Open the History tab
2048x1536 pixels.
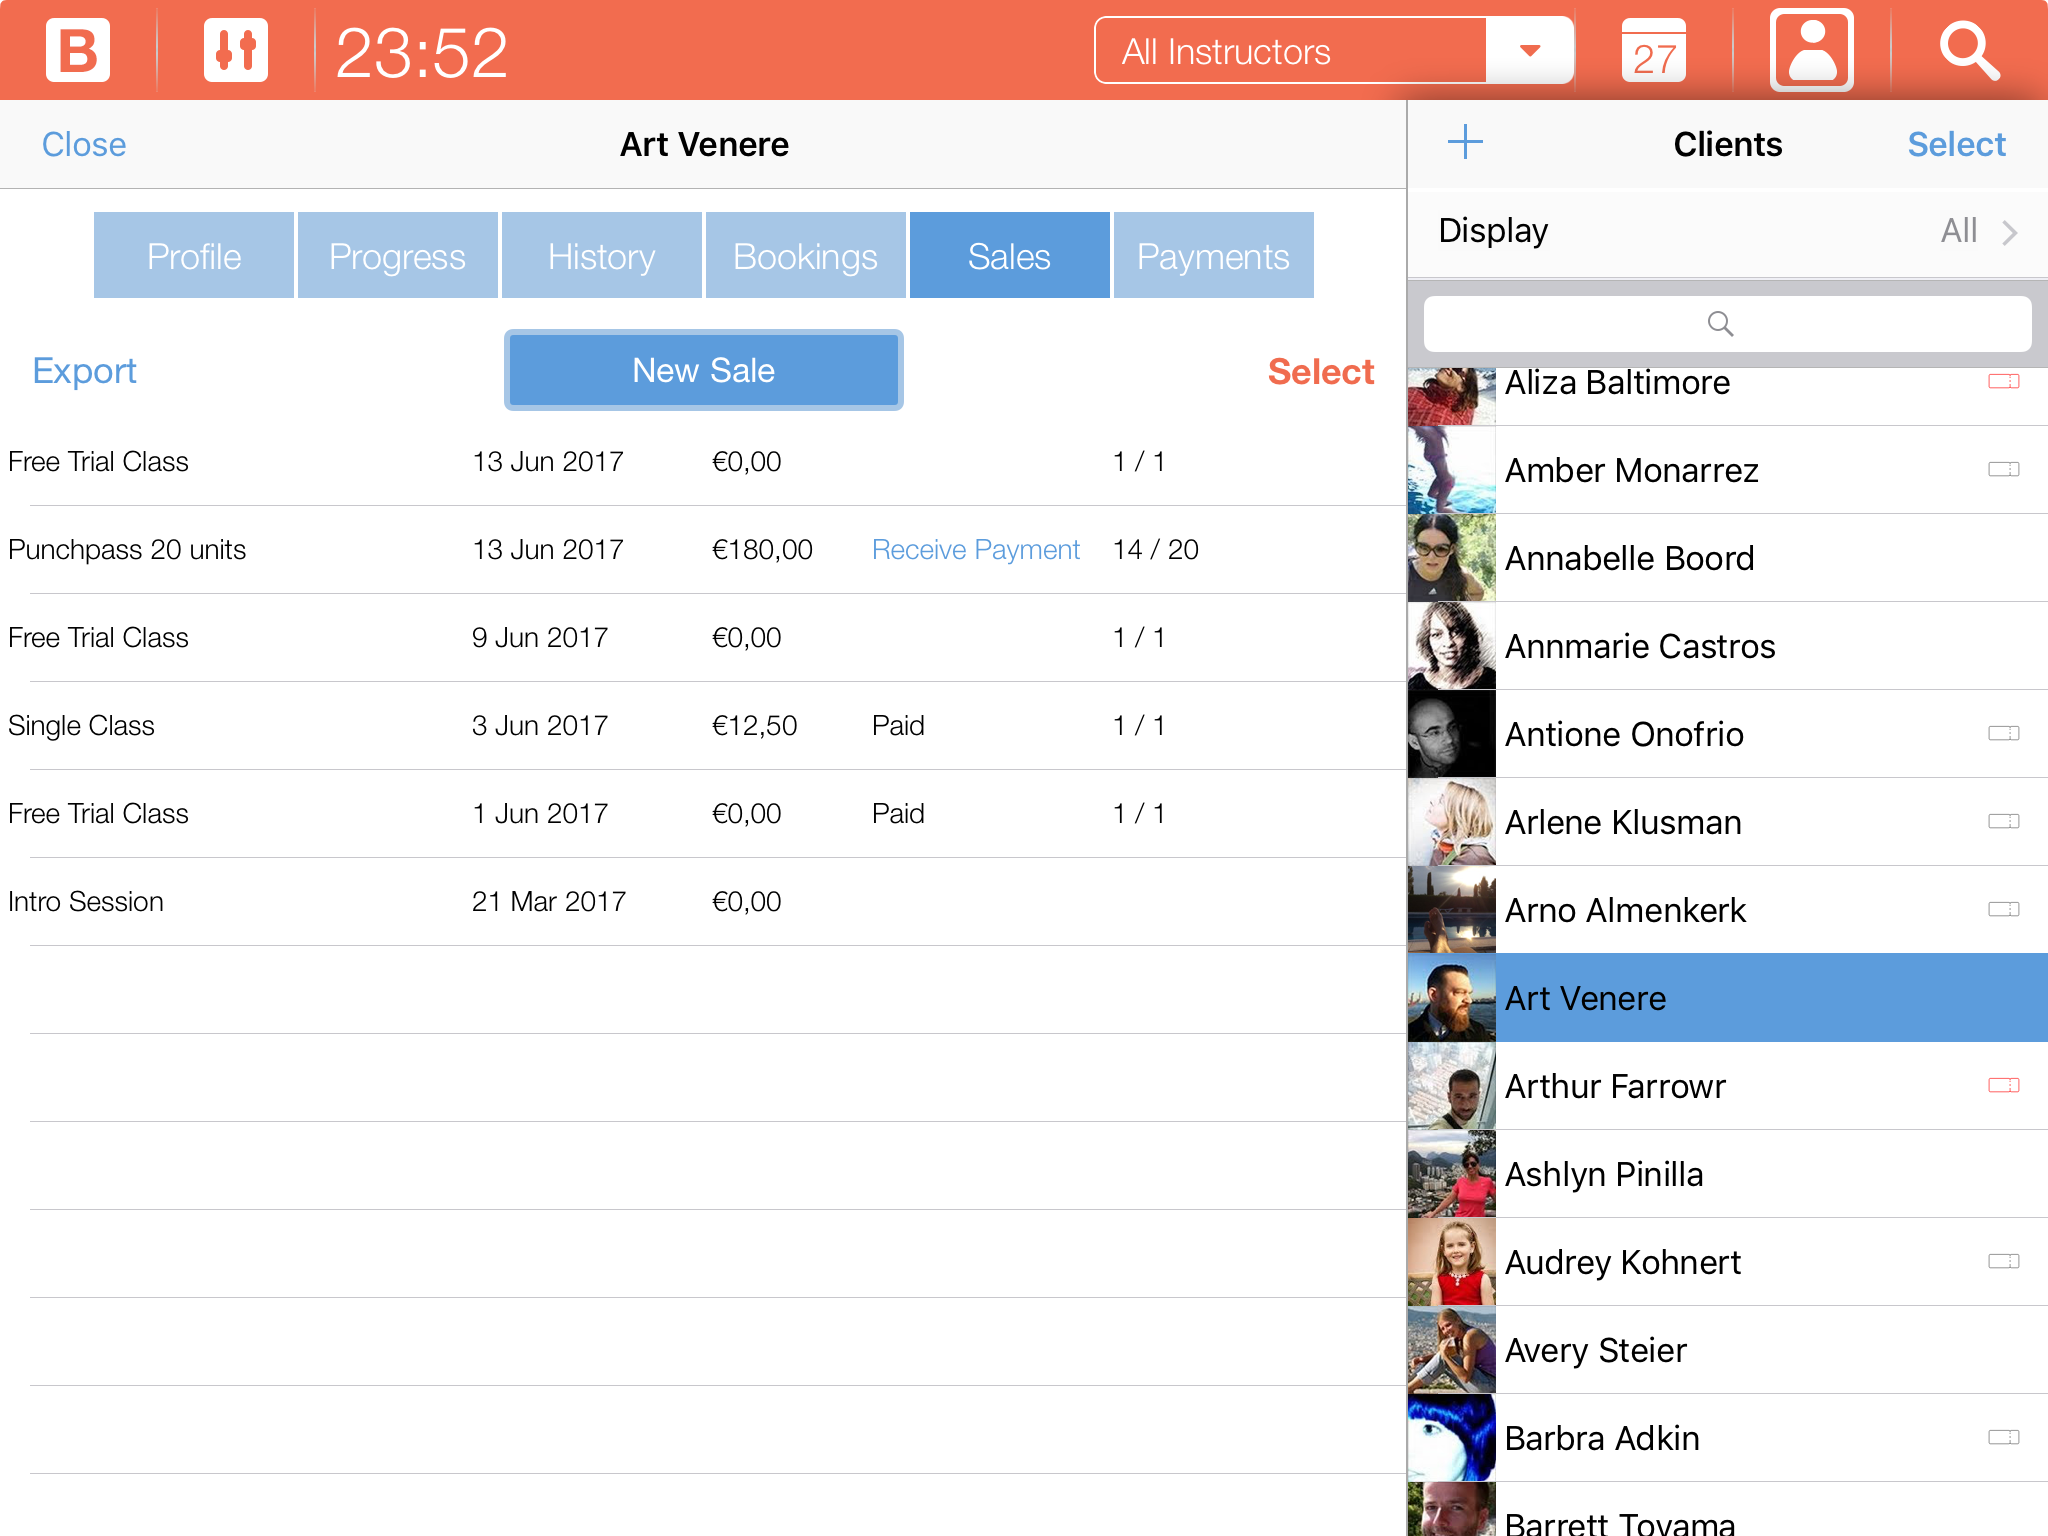[x=601, y=256]
